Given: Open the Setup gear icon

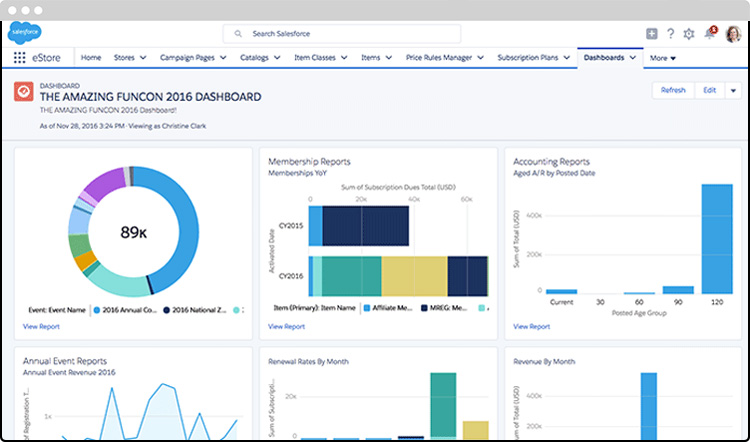Looking at the screenshot, I should (x=689, y=33).
